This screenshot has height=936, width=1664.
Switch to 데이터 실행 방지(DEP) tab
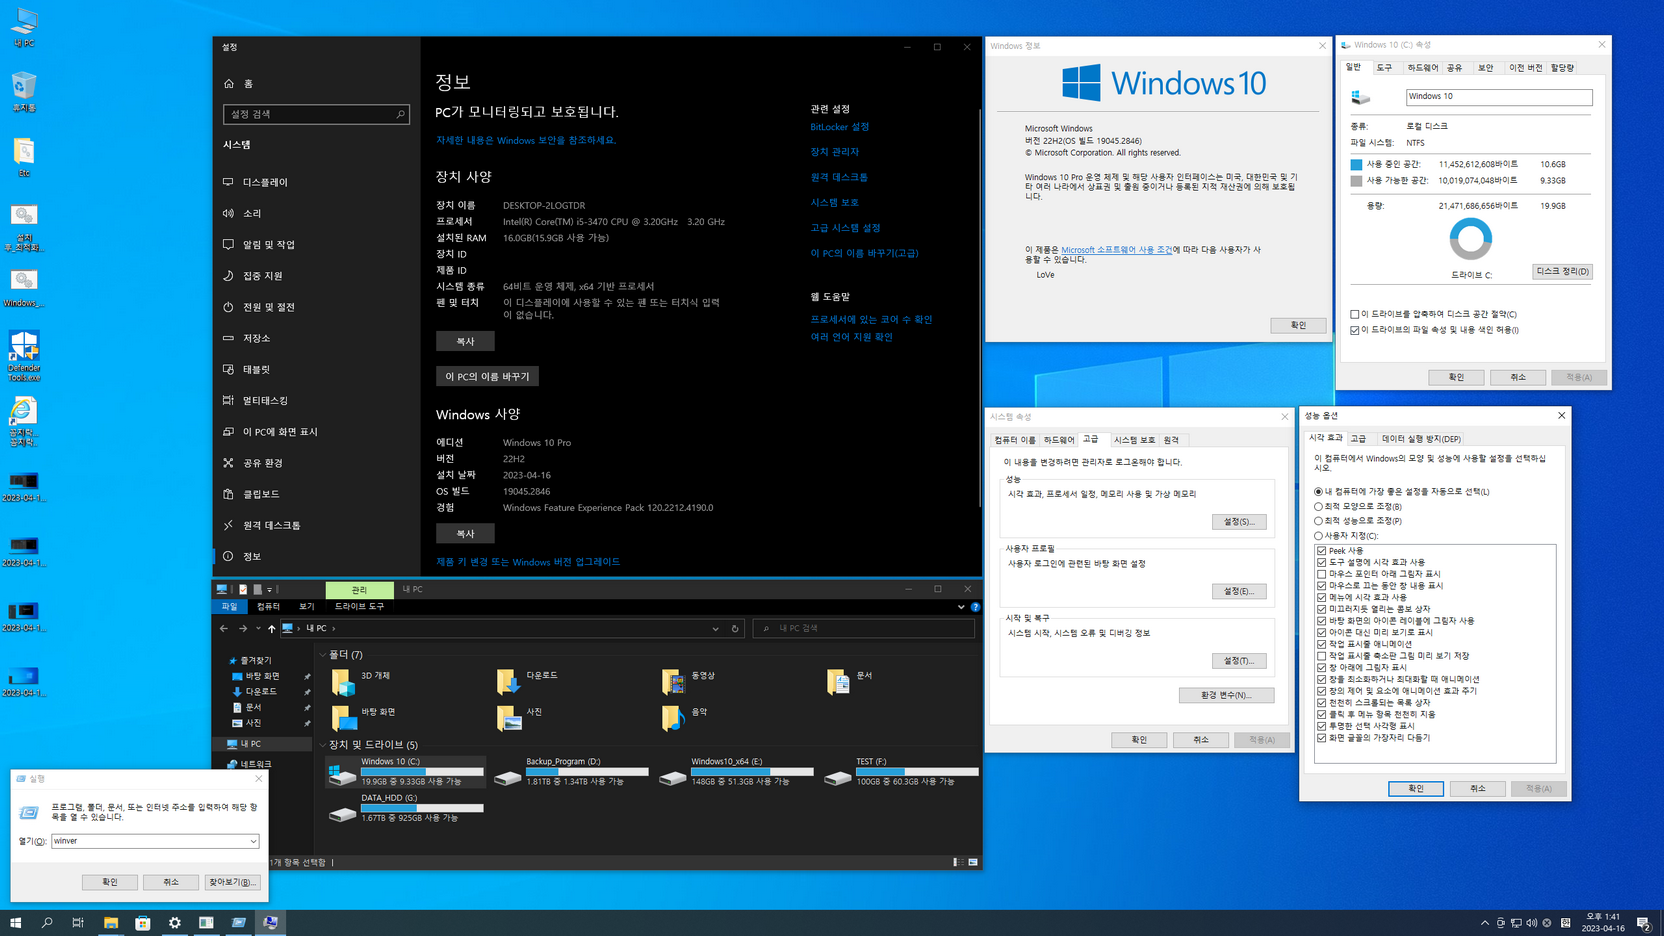point(1421,439)
